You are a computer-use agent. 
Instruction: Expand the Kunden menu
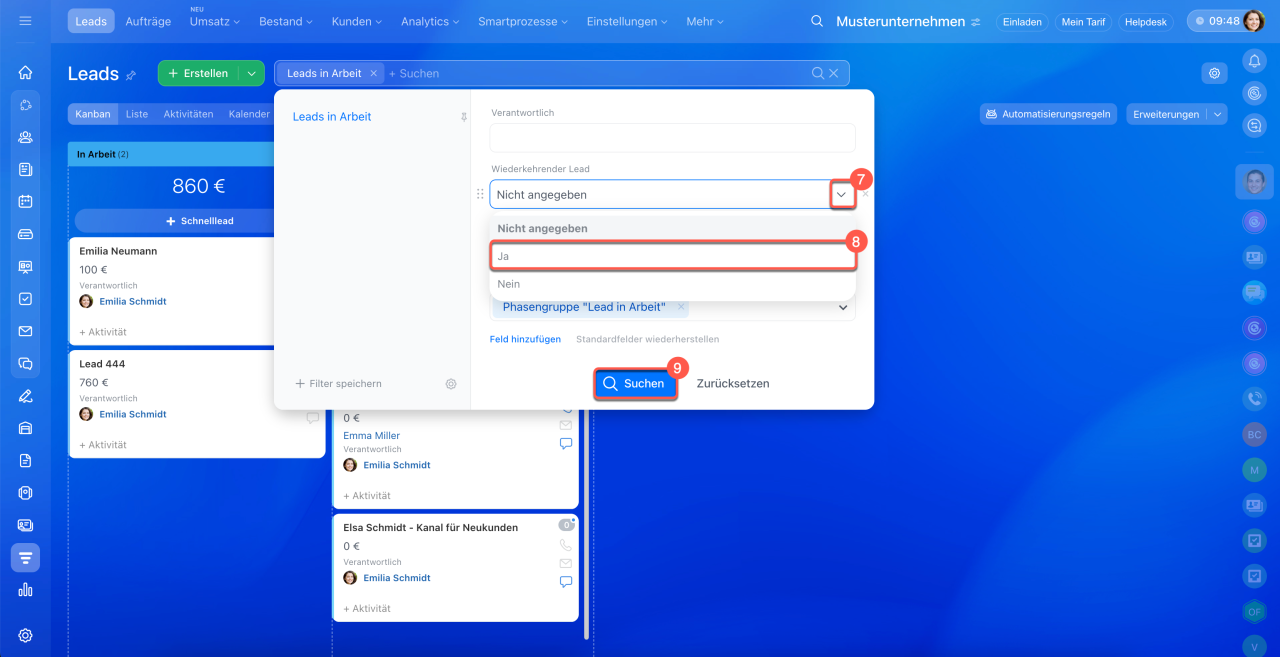click(356, 21)
